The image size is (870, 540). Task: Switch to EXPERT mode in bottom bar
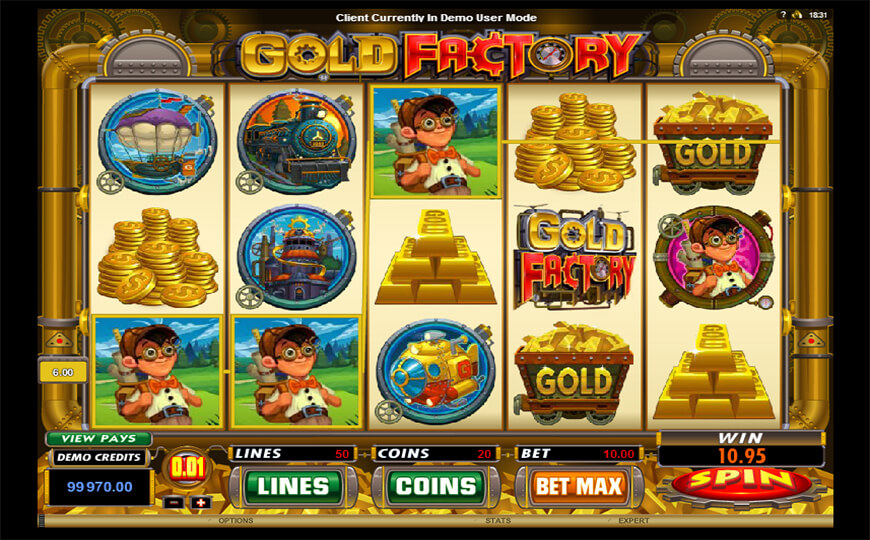point(634,521)
